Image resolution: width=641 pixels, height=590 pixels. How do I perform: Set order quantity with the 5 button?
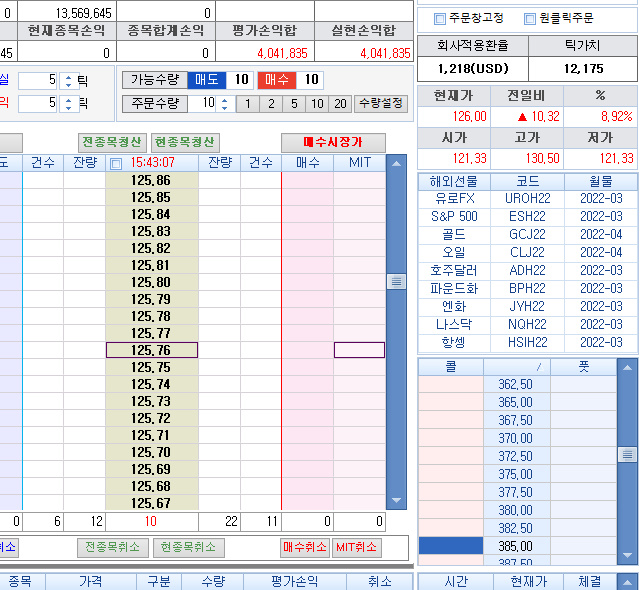point(294,104)
